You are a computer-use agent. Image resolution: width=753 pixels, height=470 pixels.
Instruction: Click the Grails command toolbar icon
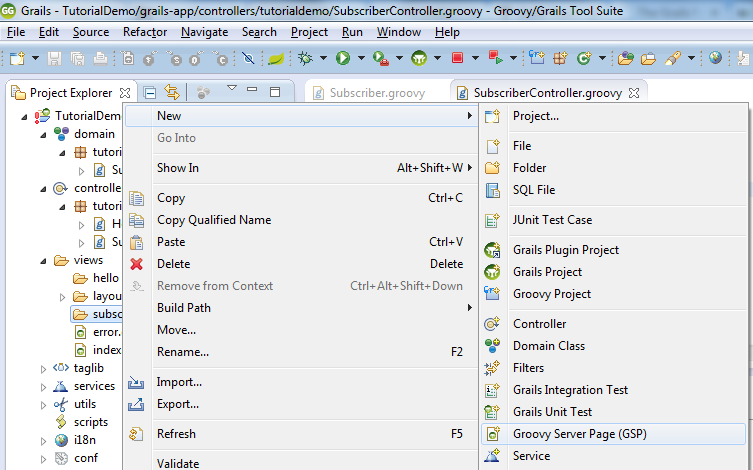point(419,58)
